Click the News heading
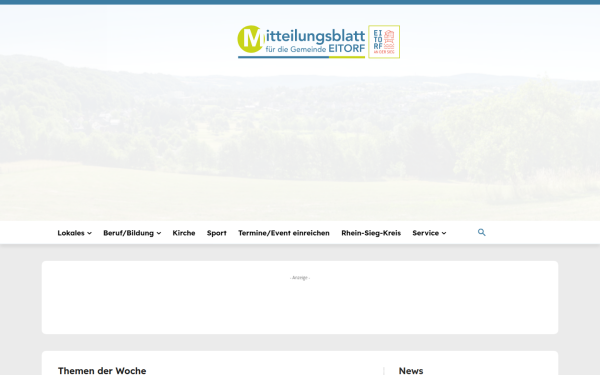 411,370
